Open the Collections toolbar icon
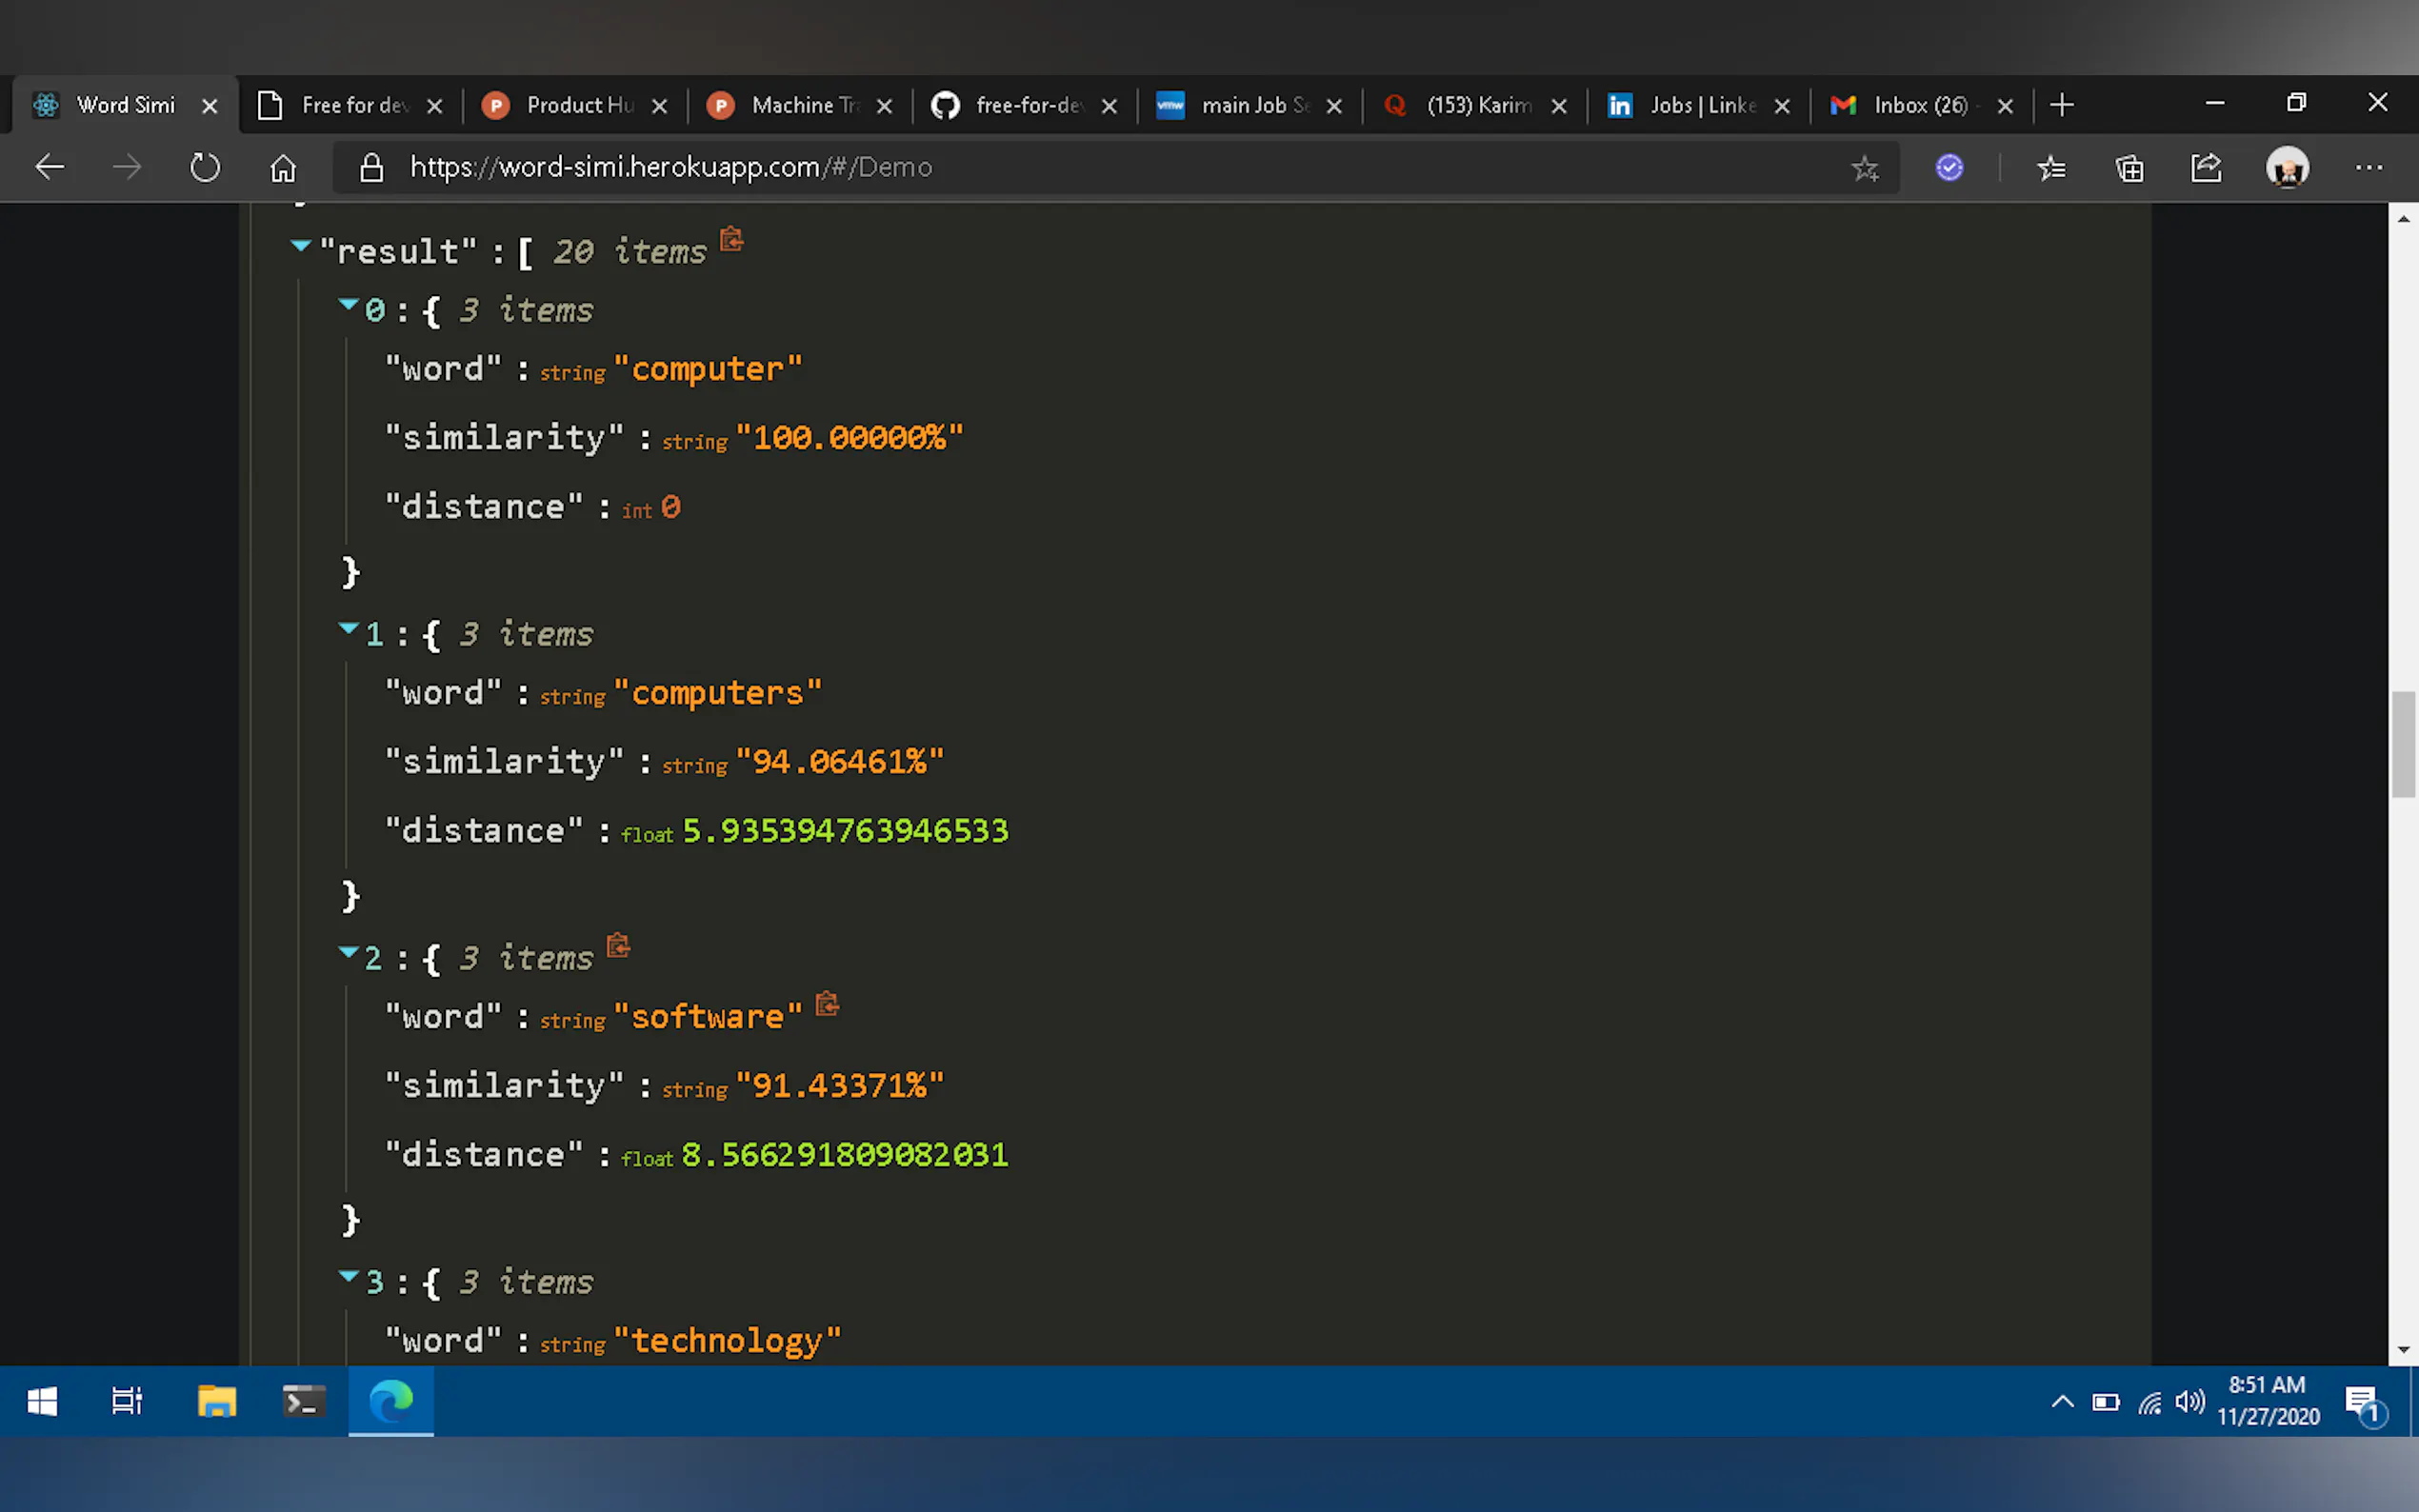2419x1512 pixels. 2129,168
